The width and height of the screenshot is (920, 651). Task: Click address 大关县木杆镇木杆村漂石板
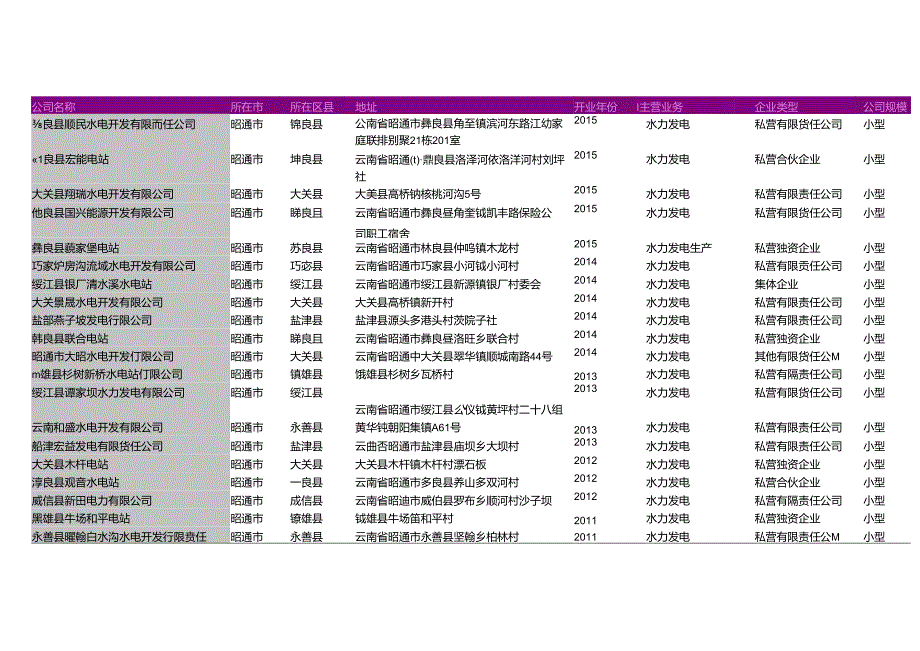click(x=421, y=464)
